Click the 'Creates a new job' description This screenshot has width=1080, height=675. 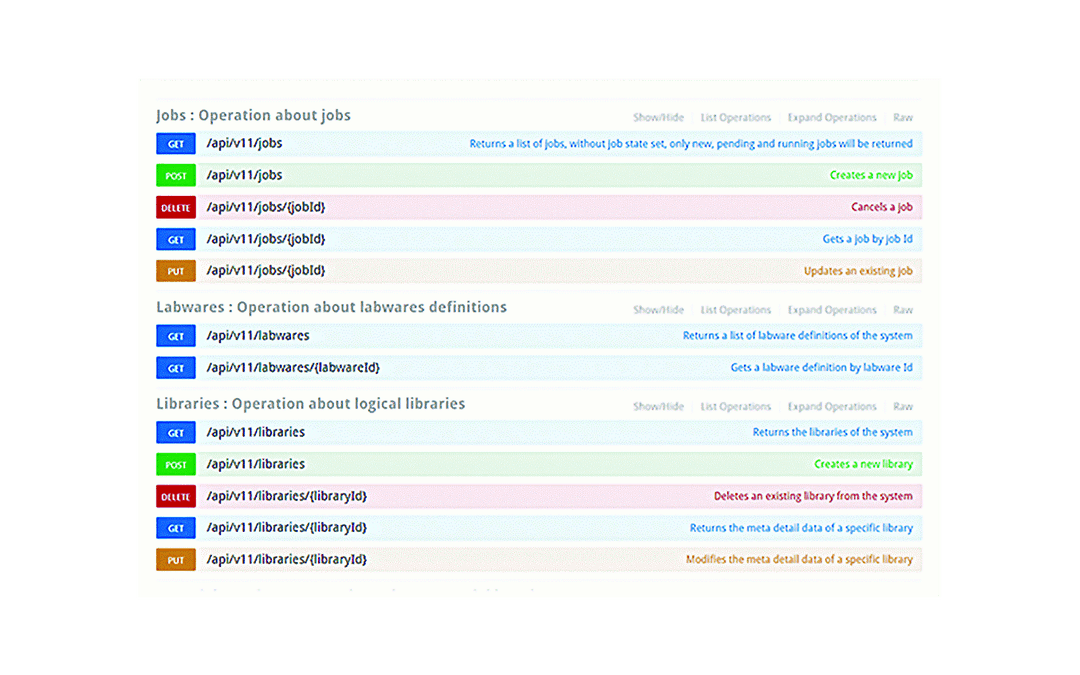pos(871,176)
